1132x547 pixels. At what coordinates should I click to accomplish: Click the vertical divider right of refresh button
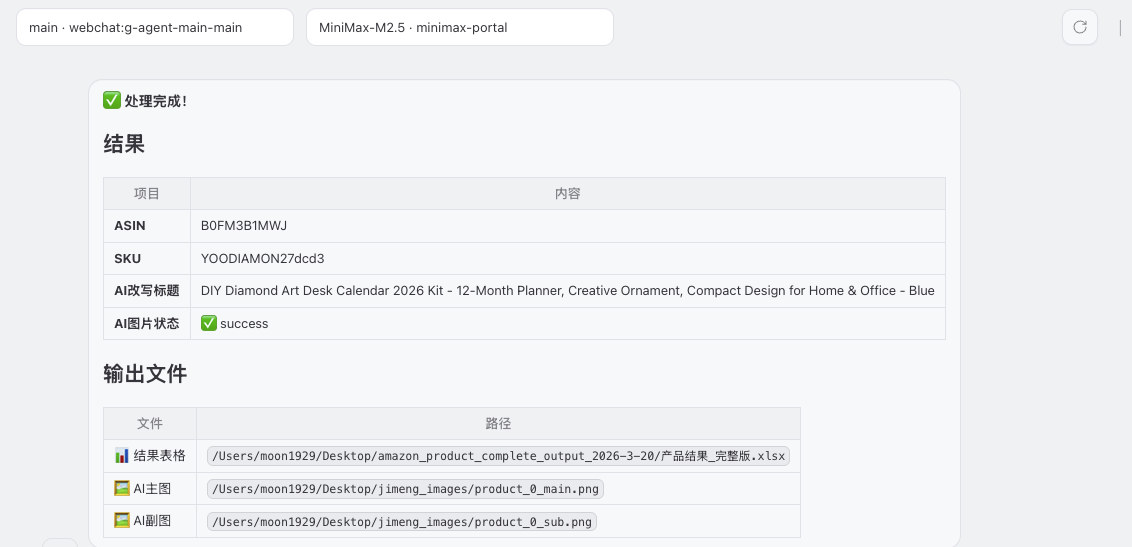[1120, 27]
